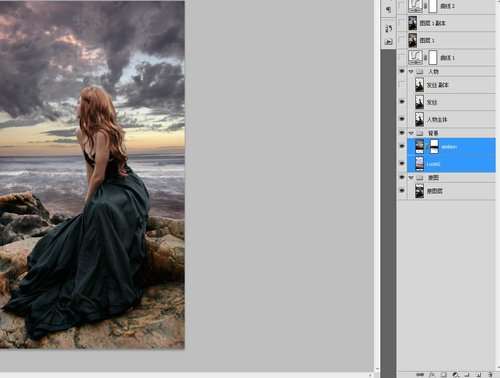Click the 原图层 layer thumbnail

pyautogui.click(x=419, y=191)
